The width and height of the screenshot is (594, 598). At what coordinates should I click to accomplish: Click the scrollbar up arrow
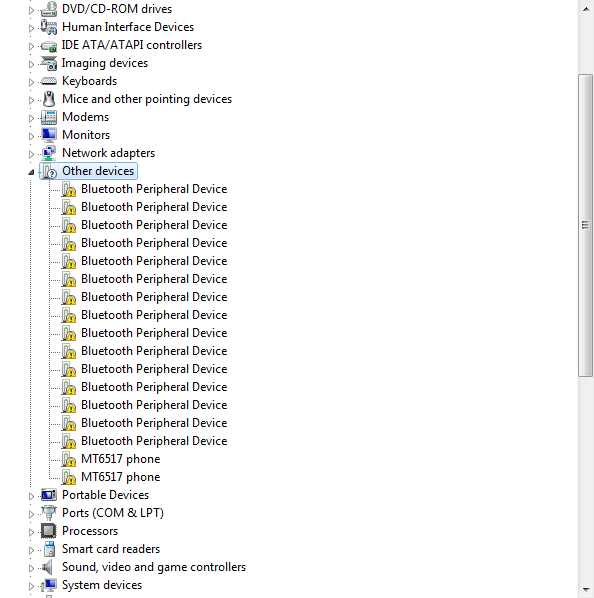586,9
